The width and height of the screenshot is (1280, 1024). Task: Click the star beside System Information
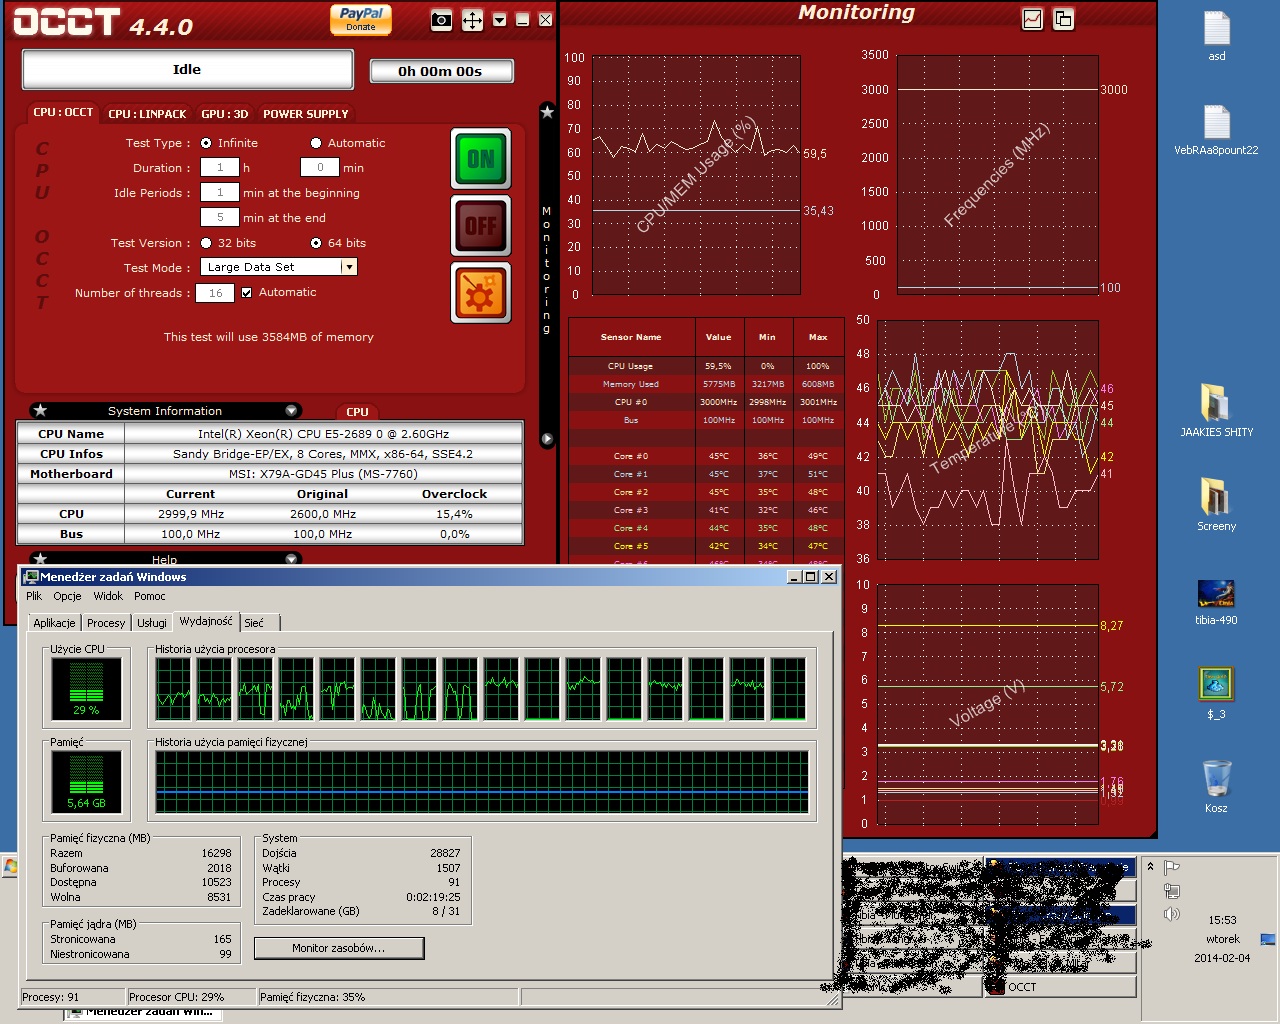pos(40,410)
